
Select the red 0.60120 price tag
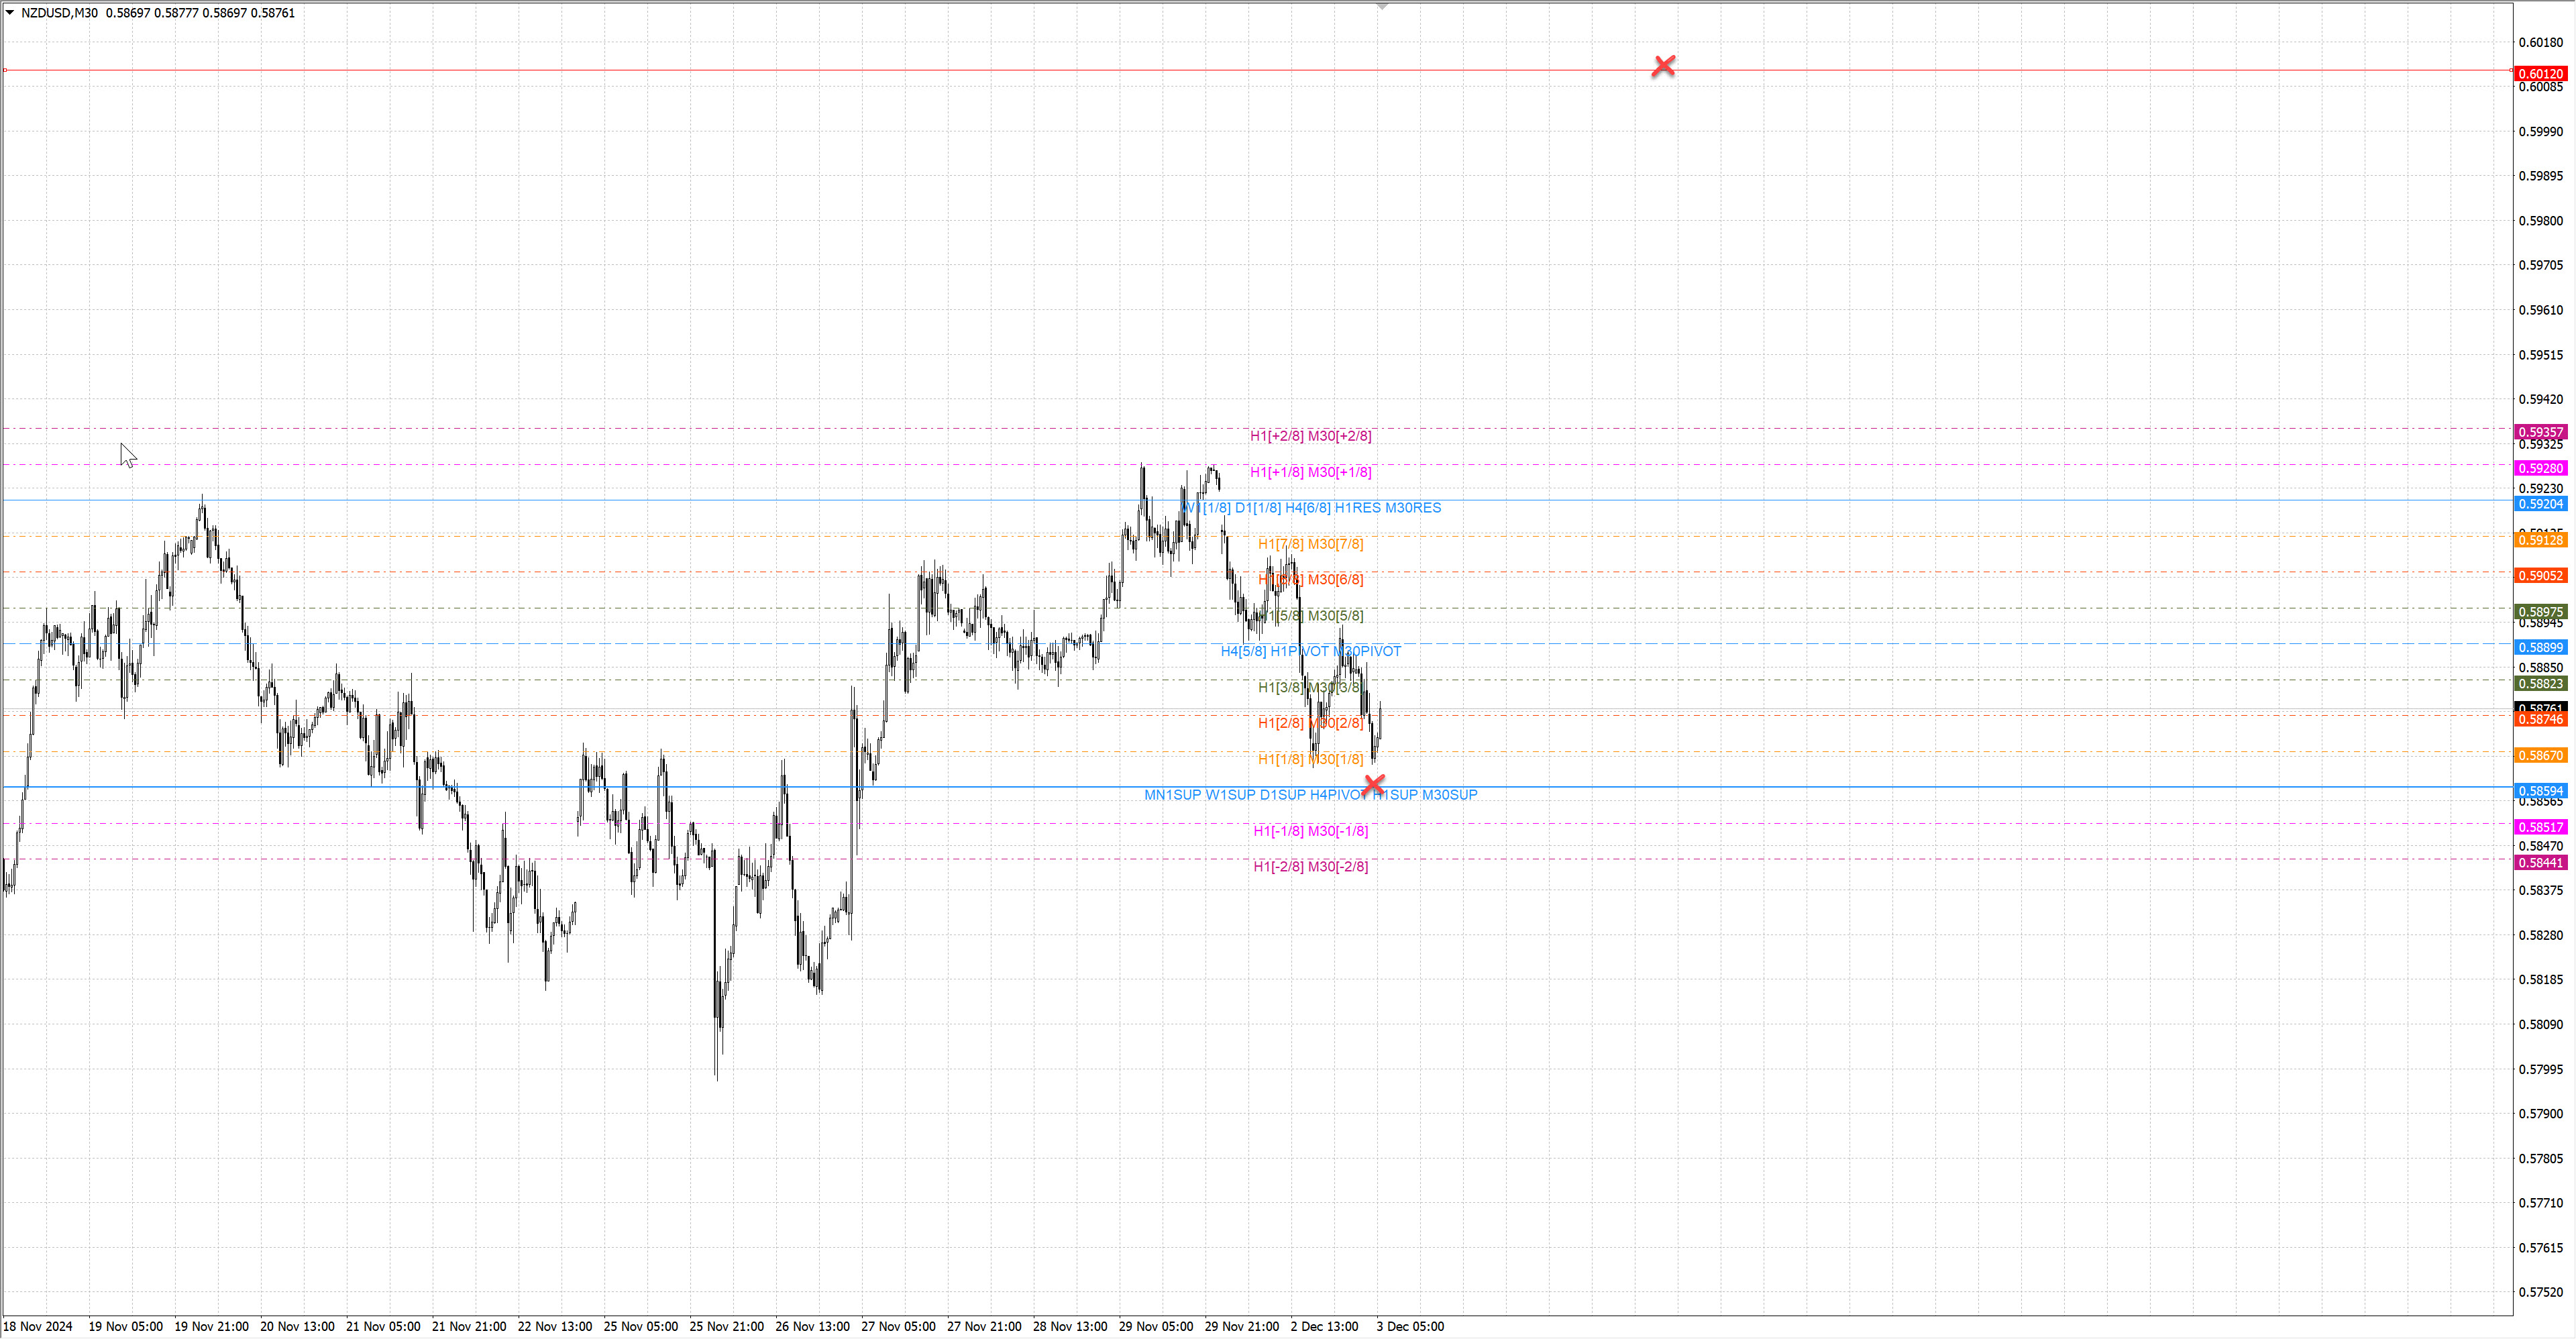(2540, 74)
